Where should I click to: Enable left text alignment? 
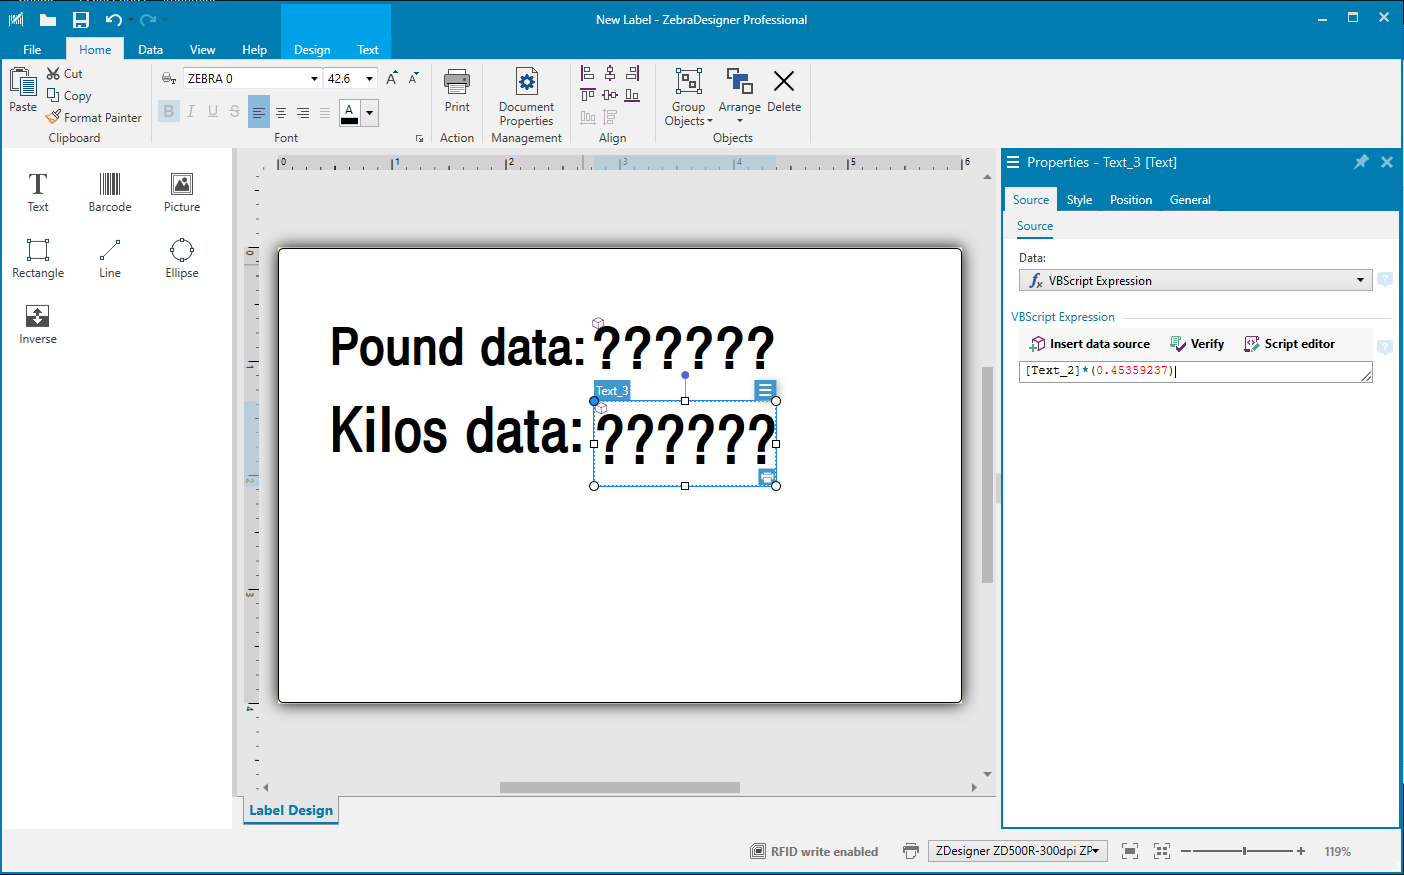(x=259, y=113)
